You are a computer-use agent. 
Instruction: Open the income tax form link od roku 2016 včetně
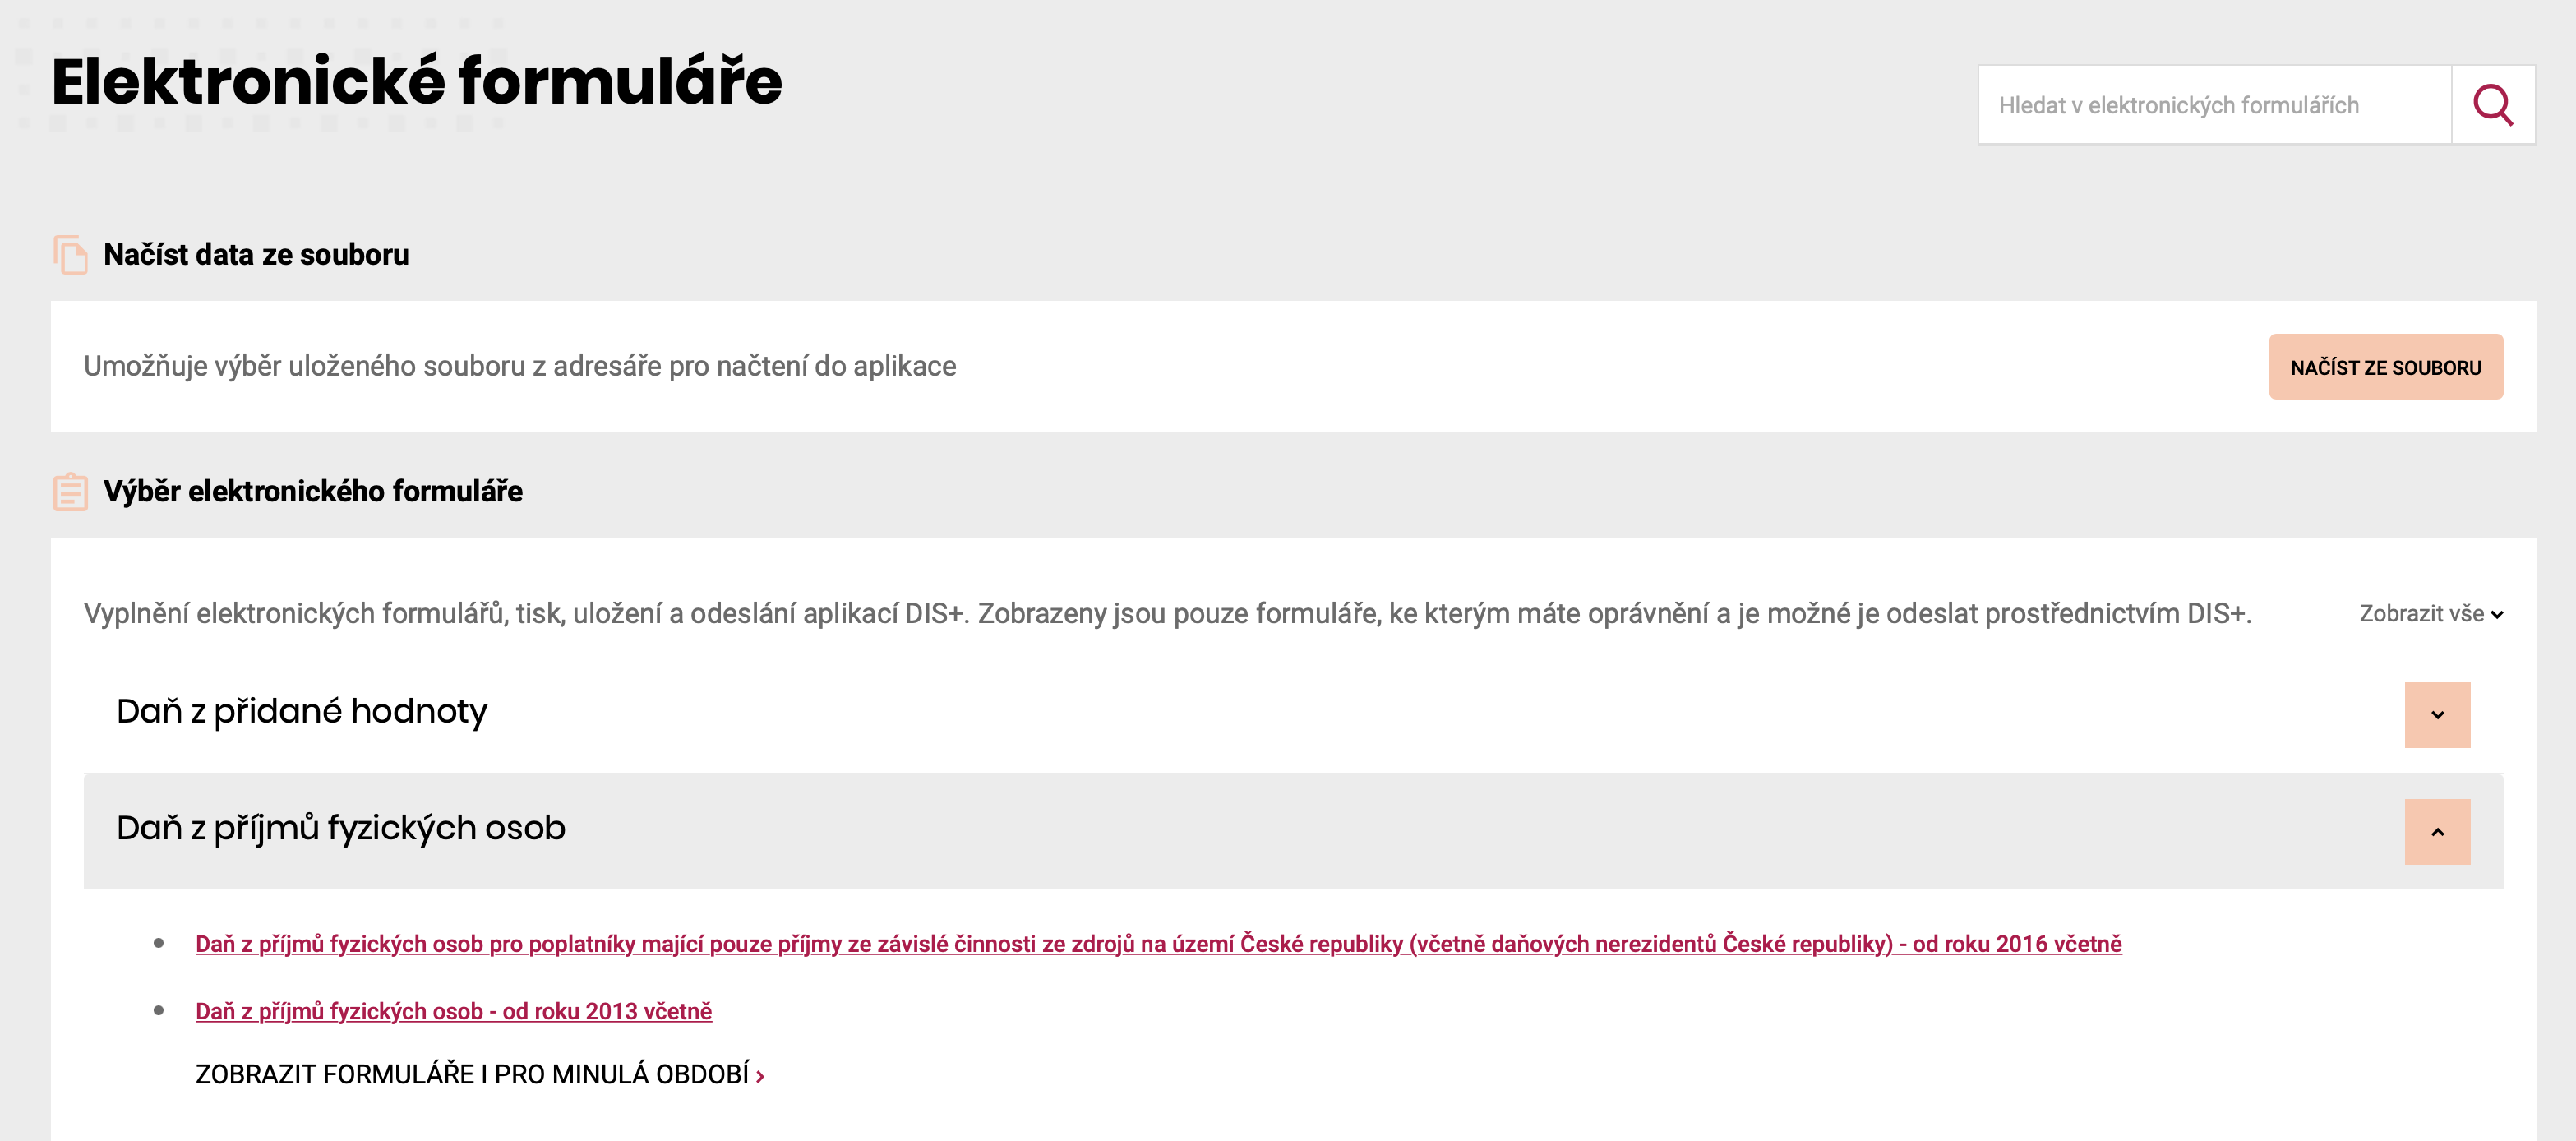click(1158, 944)
